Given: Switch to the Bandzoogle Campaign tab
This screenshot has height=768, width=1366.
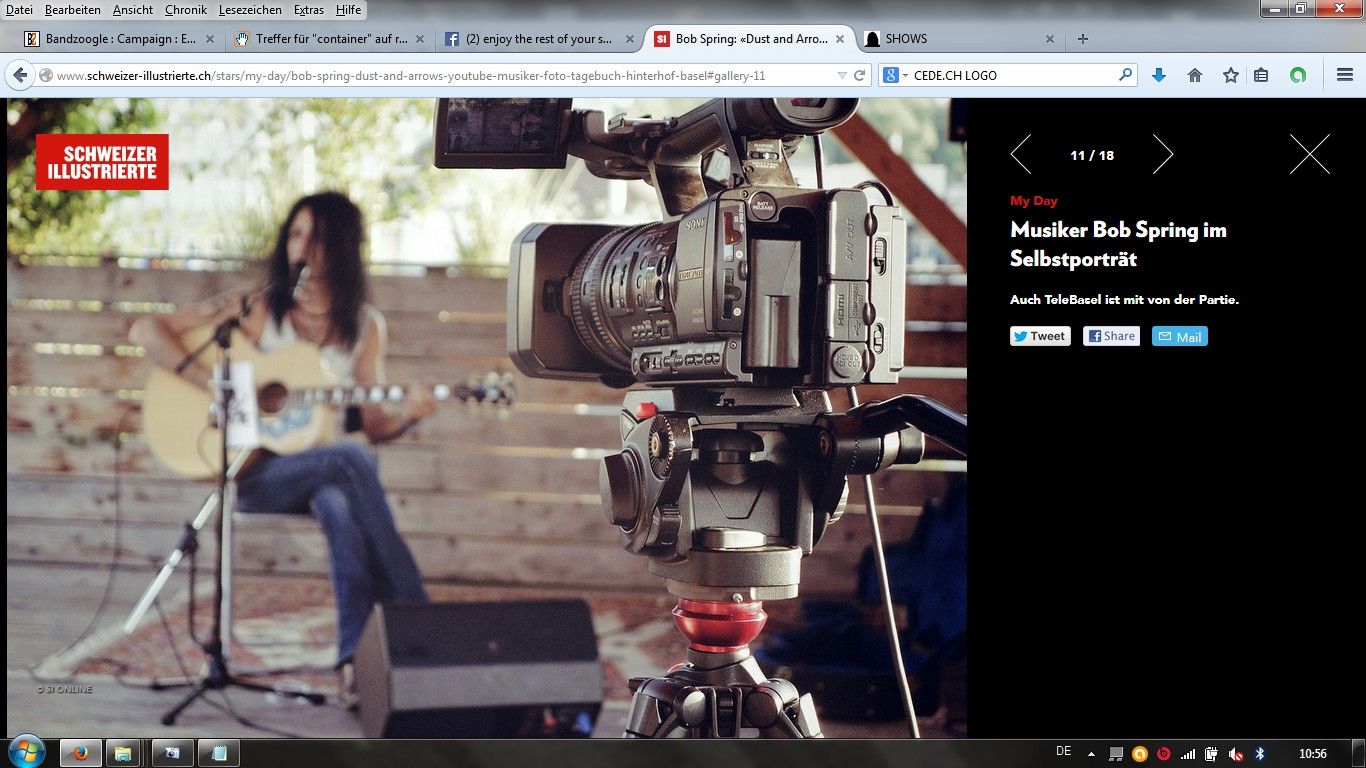Looking at the screenshot, I should 118,39.
